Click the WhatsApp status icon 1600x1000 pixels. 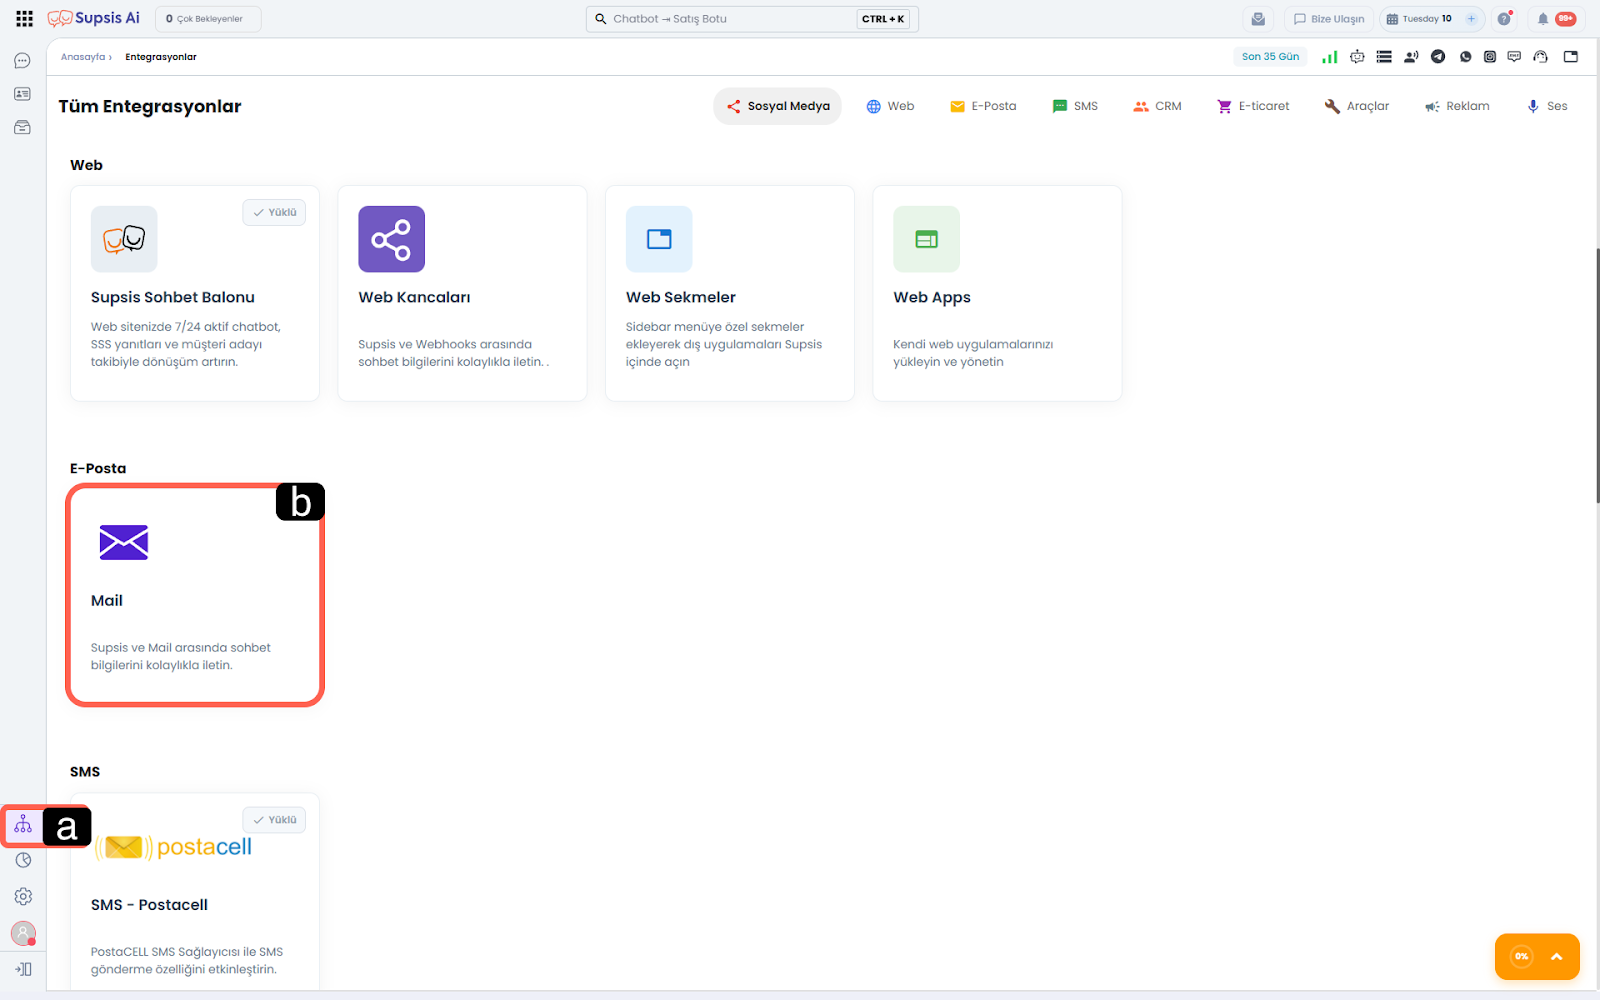tap(1465, 57)
